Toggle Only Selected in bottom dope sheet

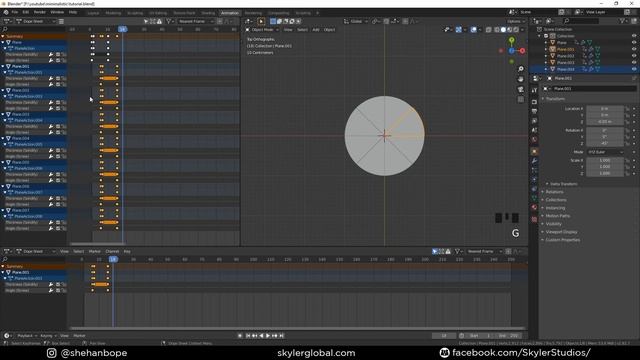435,251
